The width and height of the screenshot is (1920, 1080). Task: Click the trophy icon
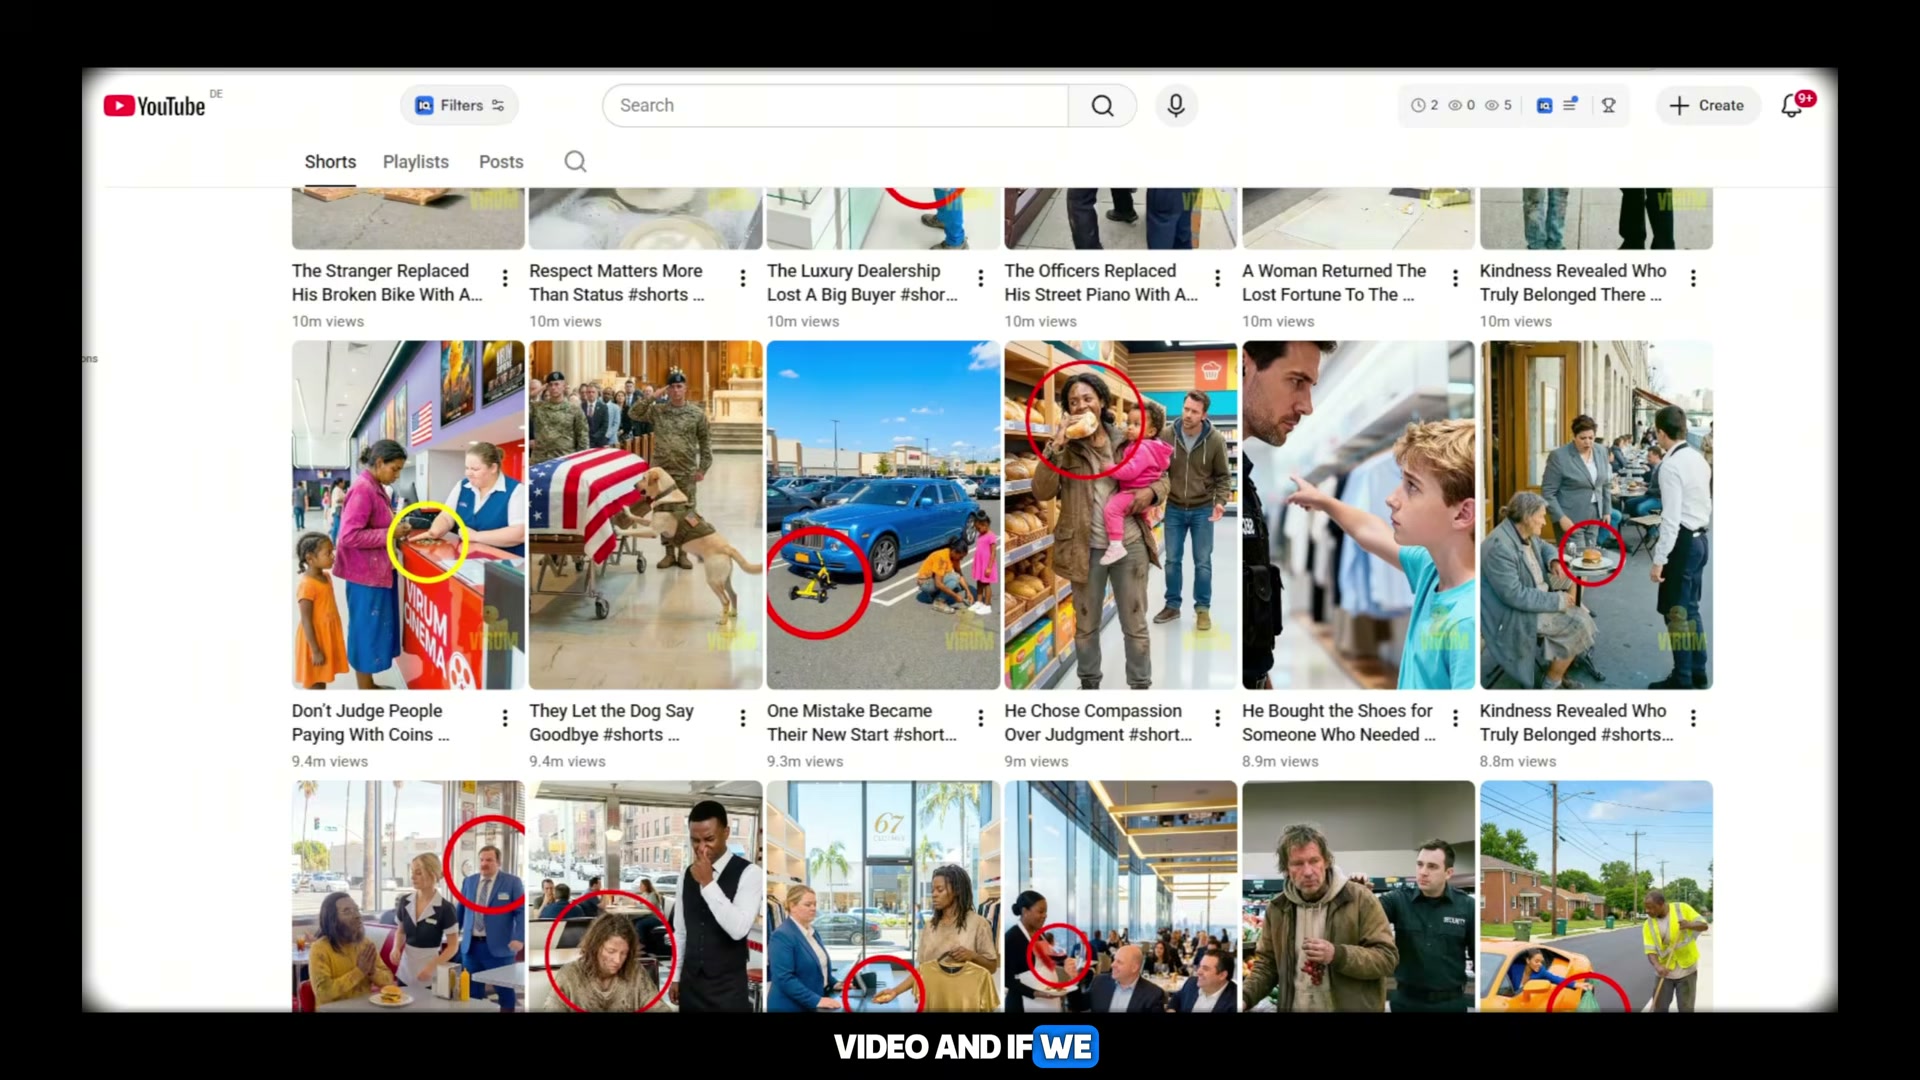(1609, 105)
